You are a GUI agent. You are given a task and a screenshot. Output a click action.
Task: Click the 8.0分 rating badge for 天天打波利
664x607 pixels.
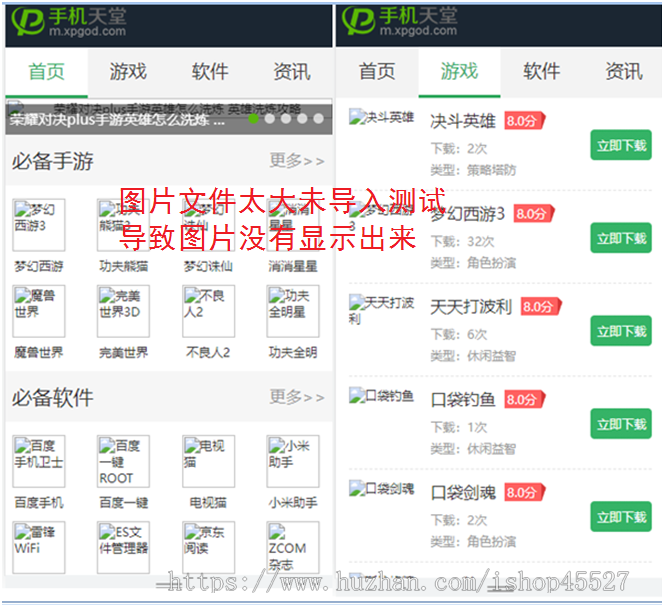coord(541,307)
